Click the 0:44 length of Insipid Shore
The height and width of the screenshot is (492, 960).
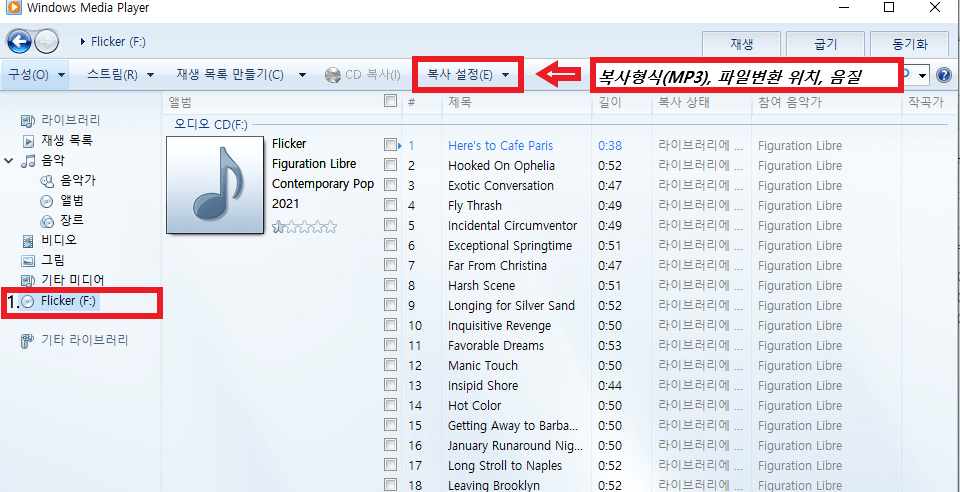point(610,386)
